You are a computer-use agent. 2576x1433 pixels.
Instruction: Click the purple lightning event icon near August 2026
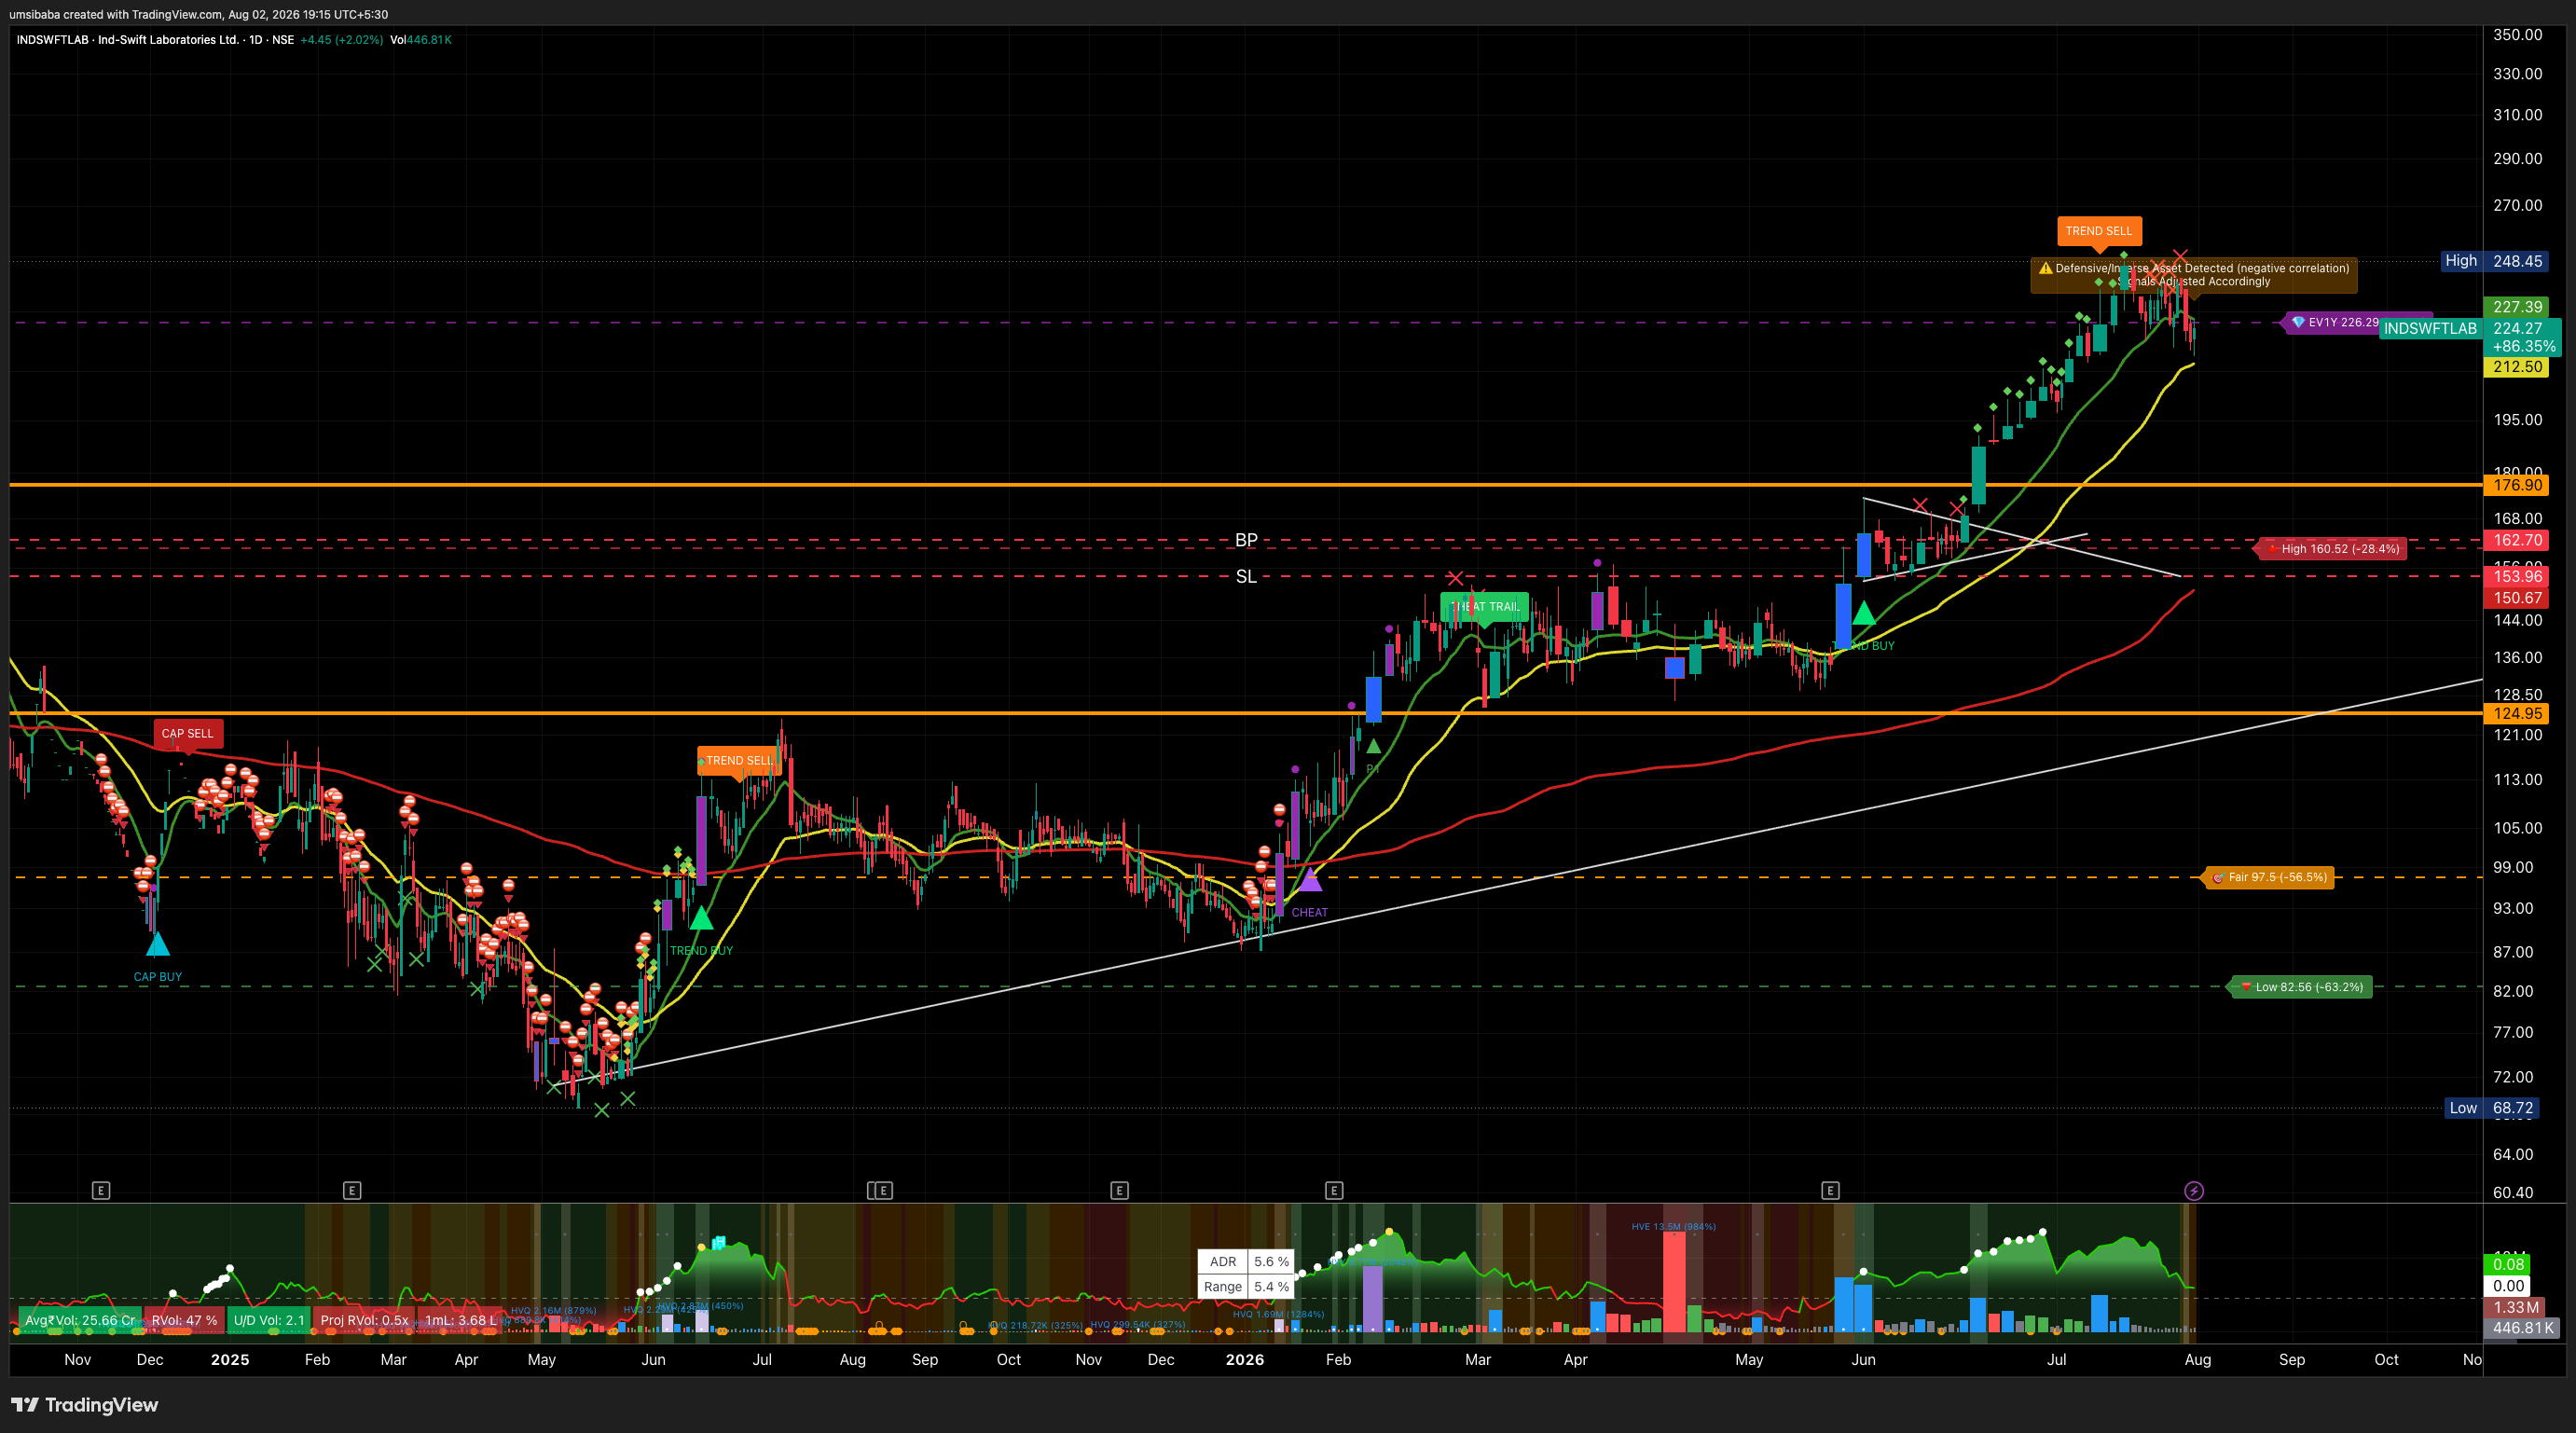click(x=2193, y=1190)
